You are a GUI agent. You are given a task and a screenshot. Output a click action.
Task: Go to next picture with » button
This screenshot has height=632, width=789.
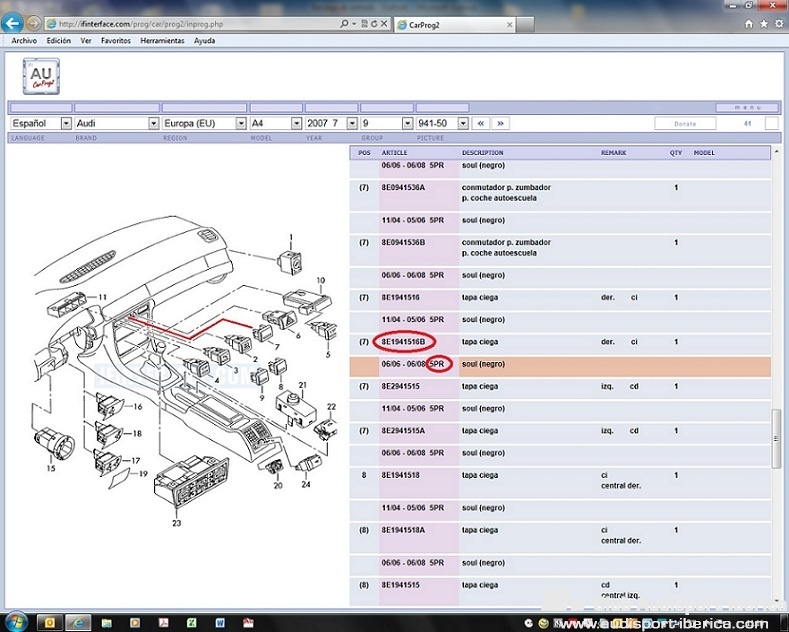coord(500,123)
